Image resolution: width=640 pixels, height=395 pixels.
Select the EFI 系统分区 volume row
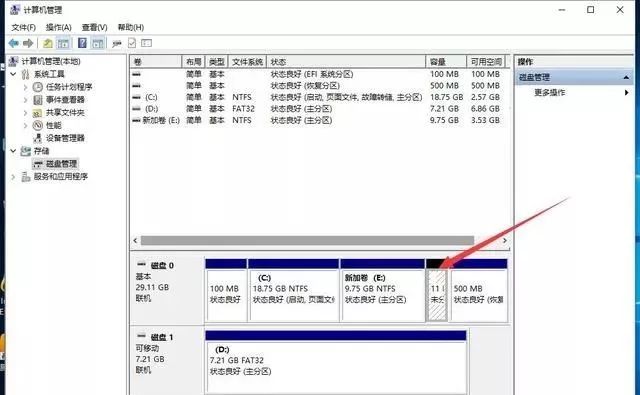pyautogui.click(x=319, y=74)
